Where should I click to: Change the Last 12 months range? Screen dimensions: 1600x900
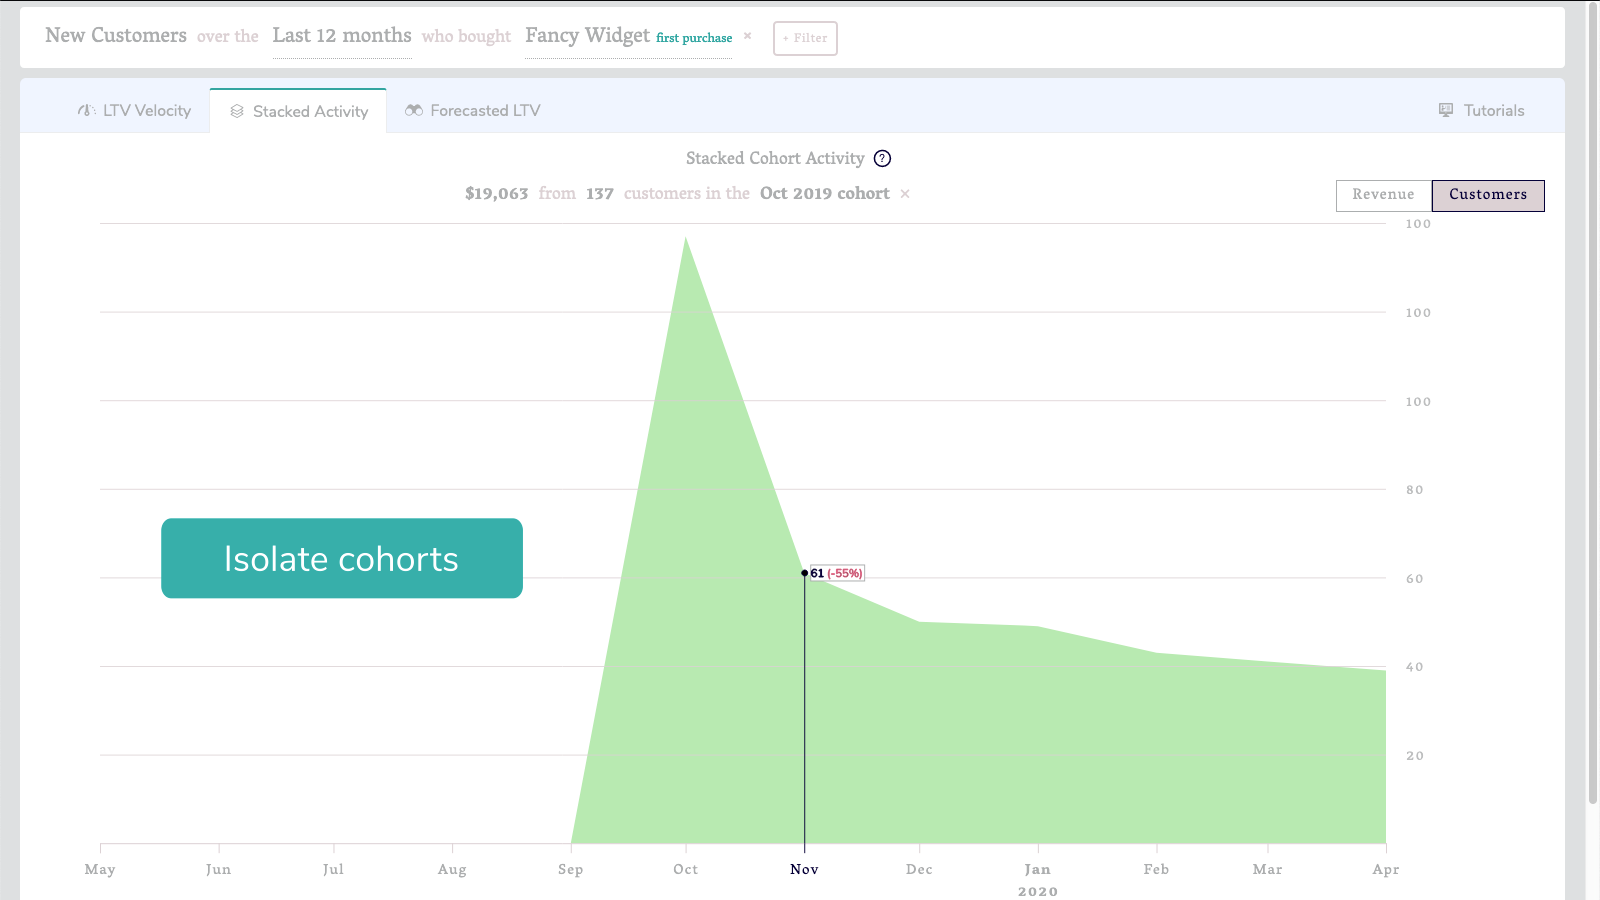point(342,36)
